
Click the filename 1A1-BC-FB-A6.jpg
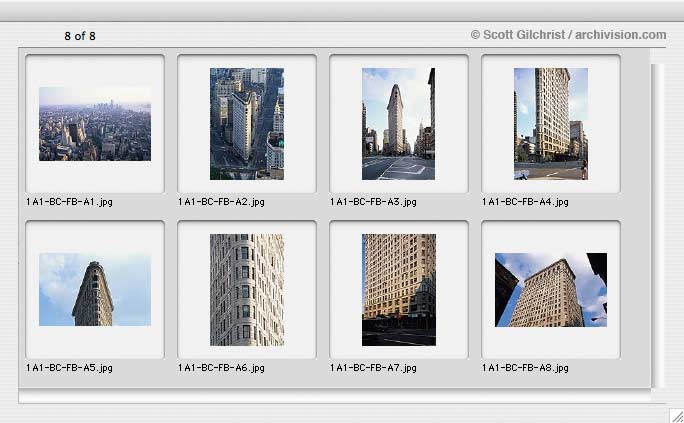(221, 368)
